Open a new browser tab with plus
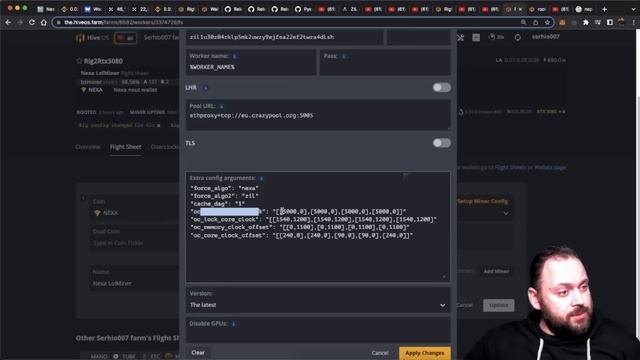Viewport: 640px width, 360px height. point(604,9)
